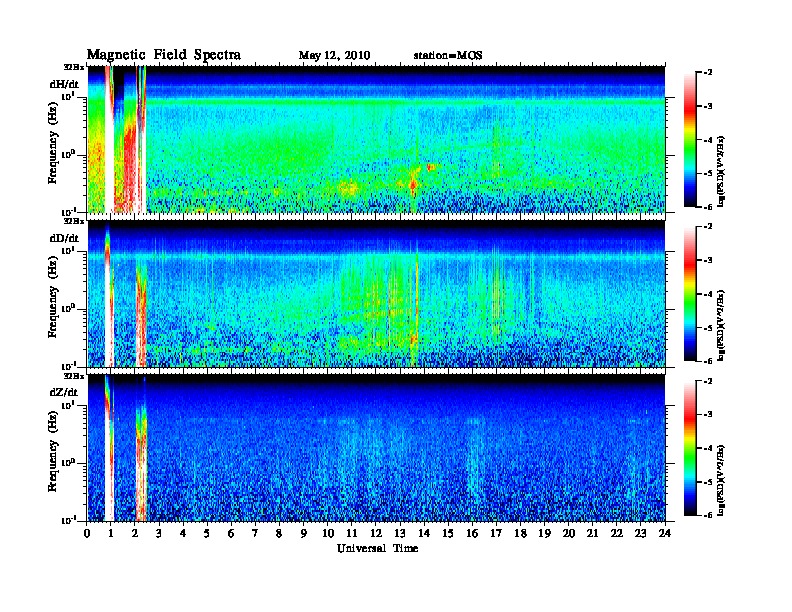The image size is (792, 612).
Task: Click the dD/dt color scale bar
Action: [x=690, y=294]
